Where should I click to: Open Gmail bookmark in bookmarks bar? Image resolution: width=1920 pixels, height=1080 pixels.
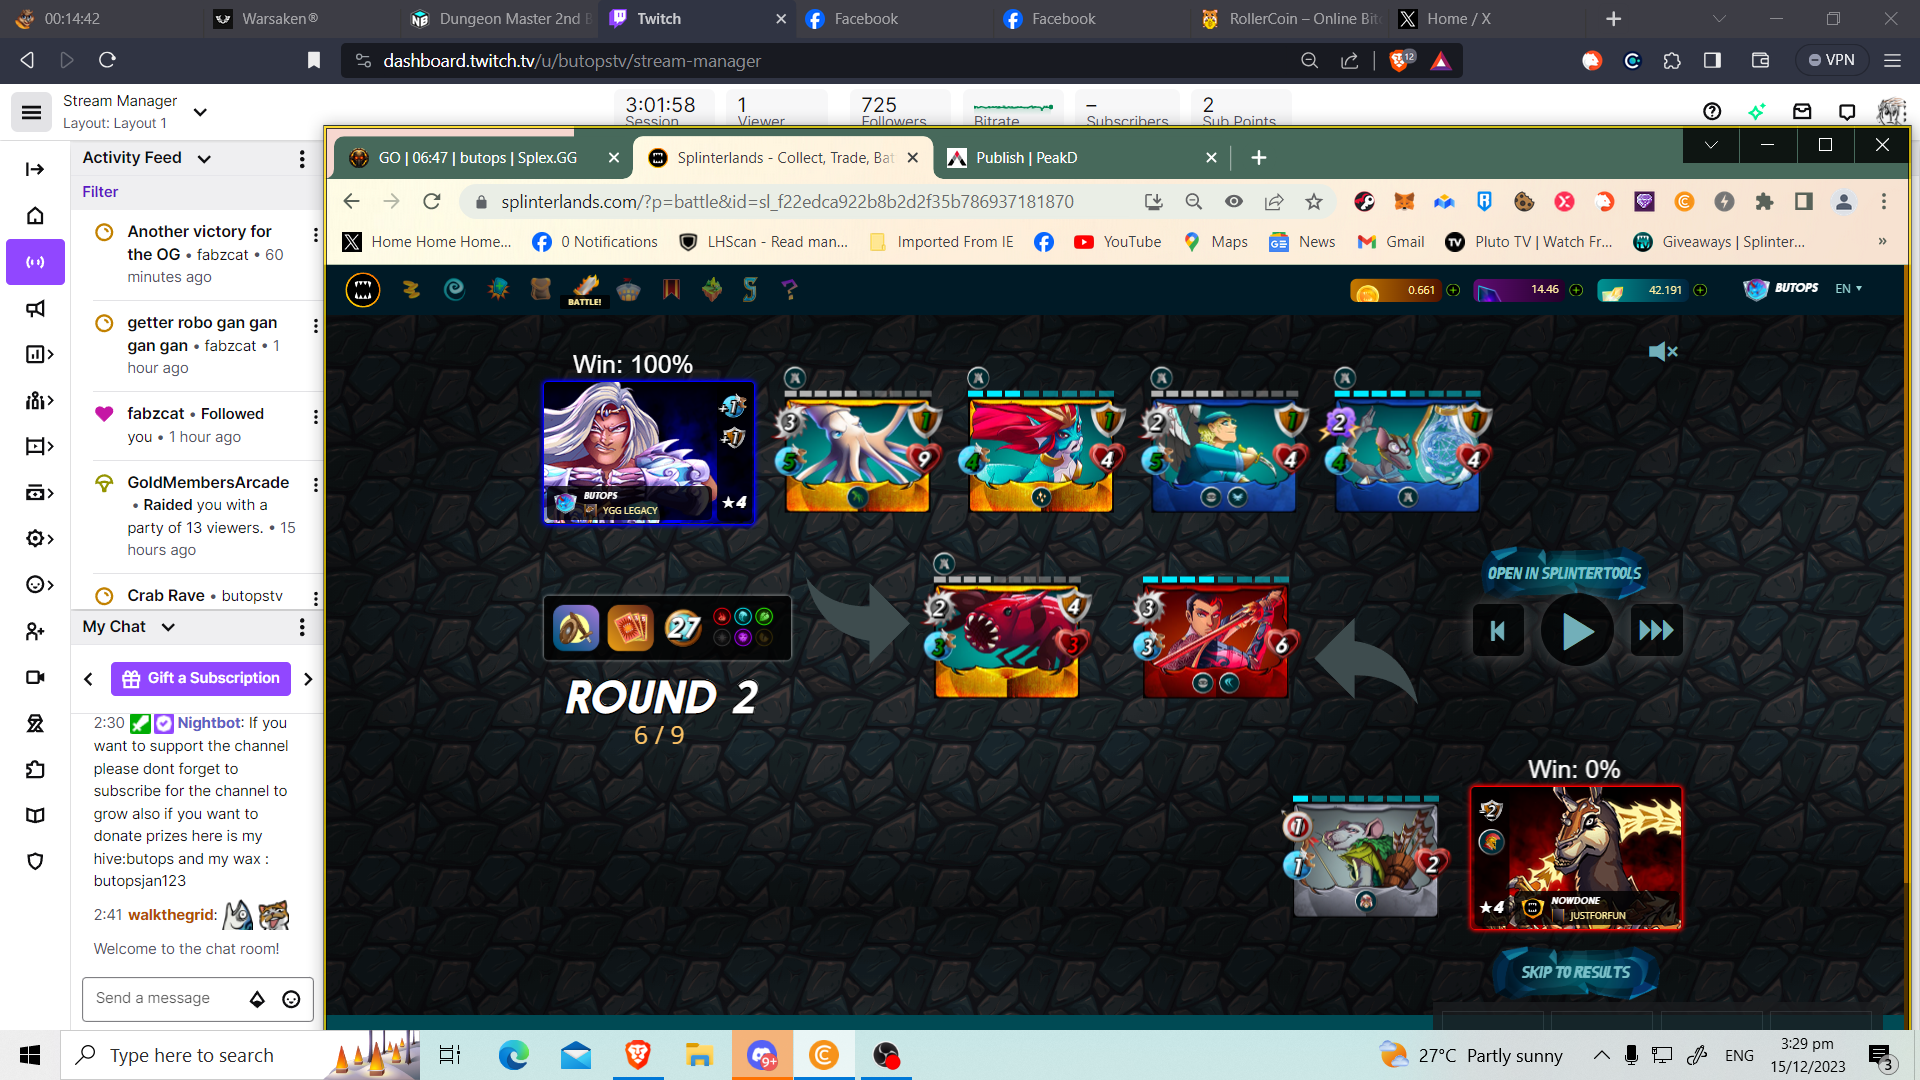point(1391,242)
